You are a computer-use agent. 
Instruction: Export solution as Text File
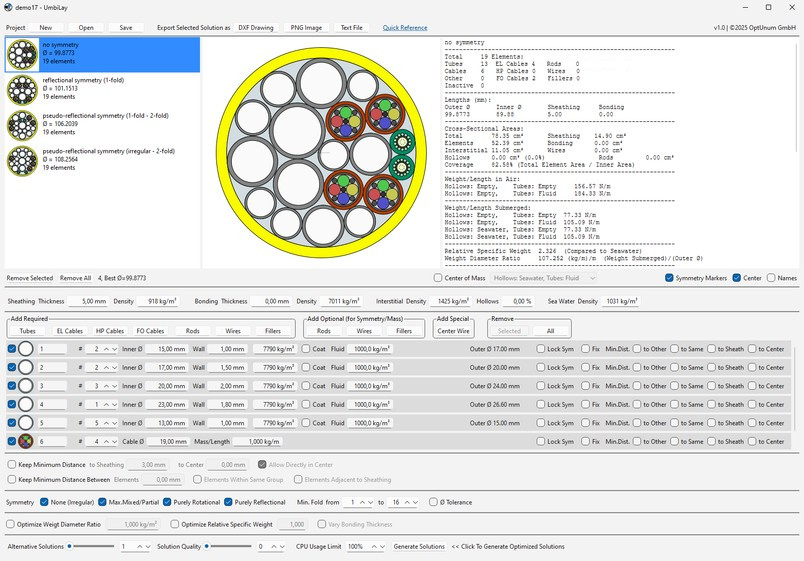(x=351, y=28)
